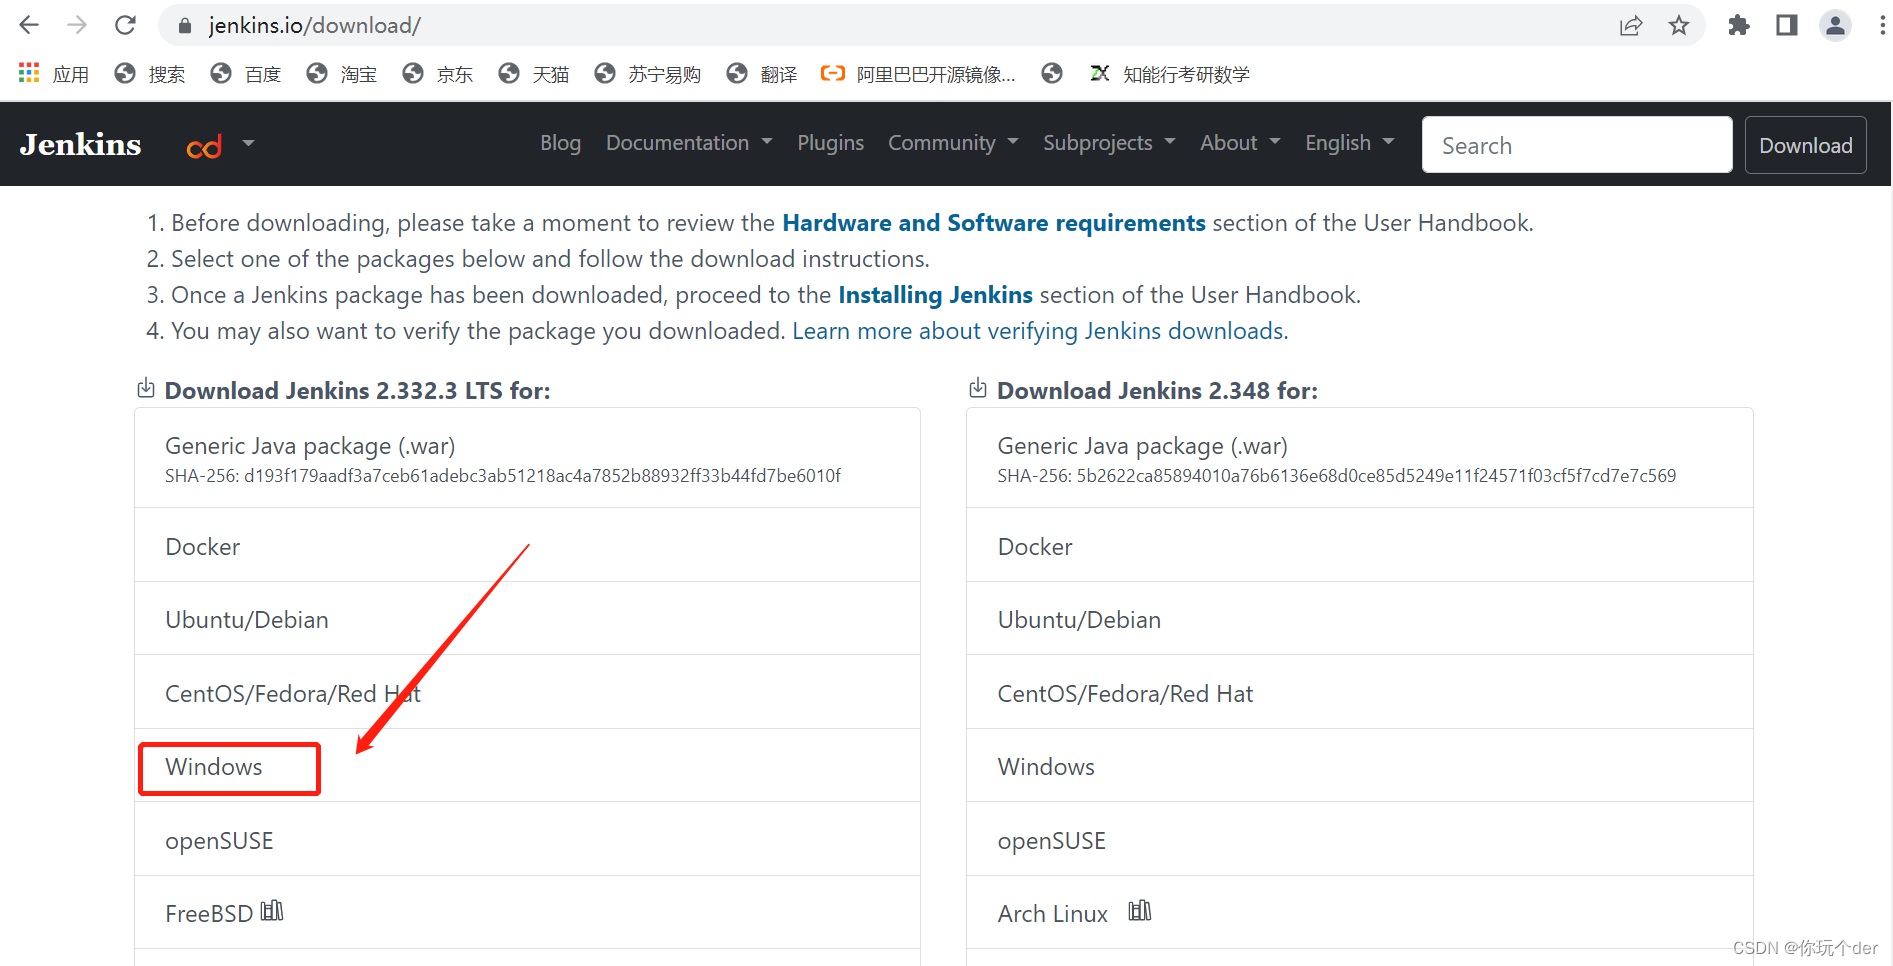The width and height of the screenshot is (1893, 966).
Task: Select Windows under LTS 2.332.3 downloads
Action: click(527, 766)
